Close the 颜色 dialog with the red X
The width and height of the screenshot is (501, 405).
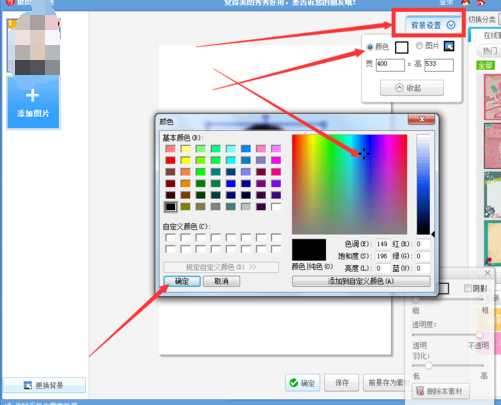[x=421, y=119]
